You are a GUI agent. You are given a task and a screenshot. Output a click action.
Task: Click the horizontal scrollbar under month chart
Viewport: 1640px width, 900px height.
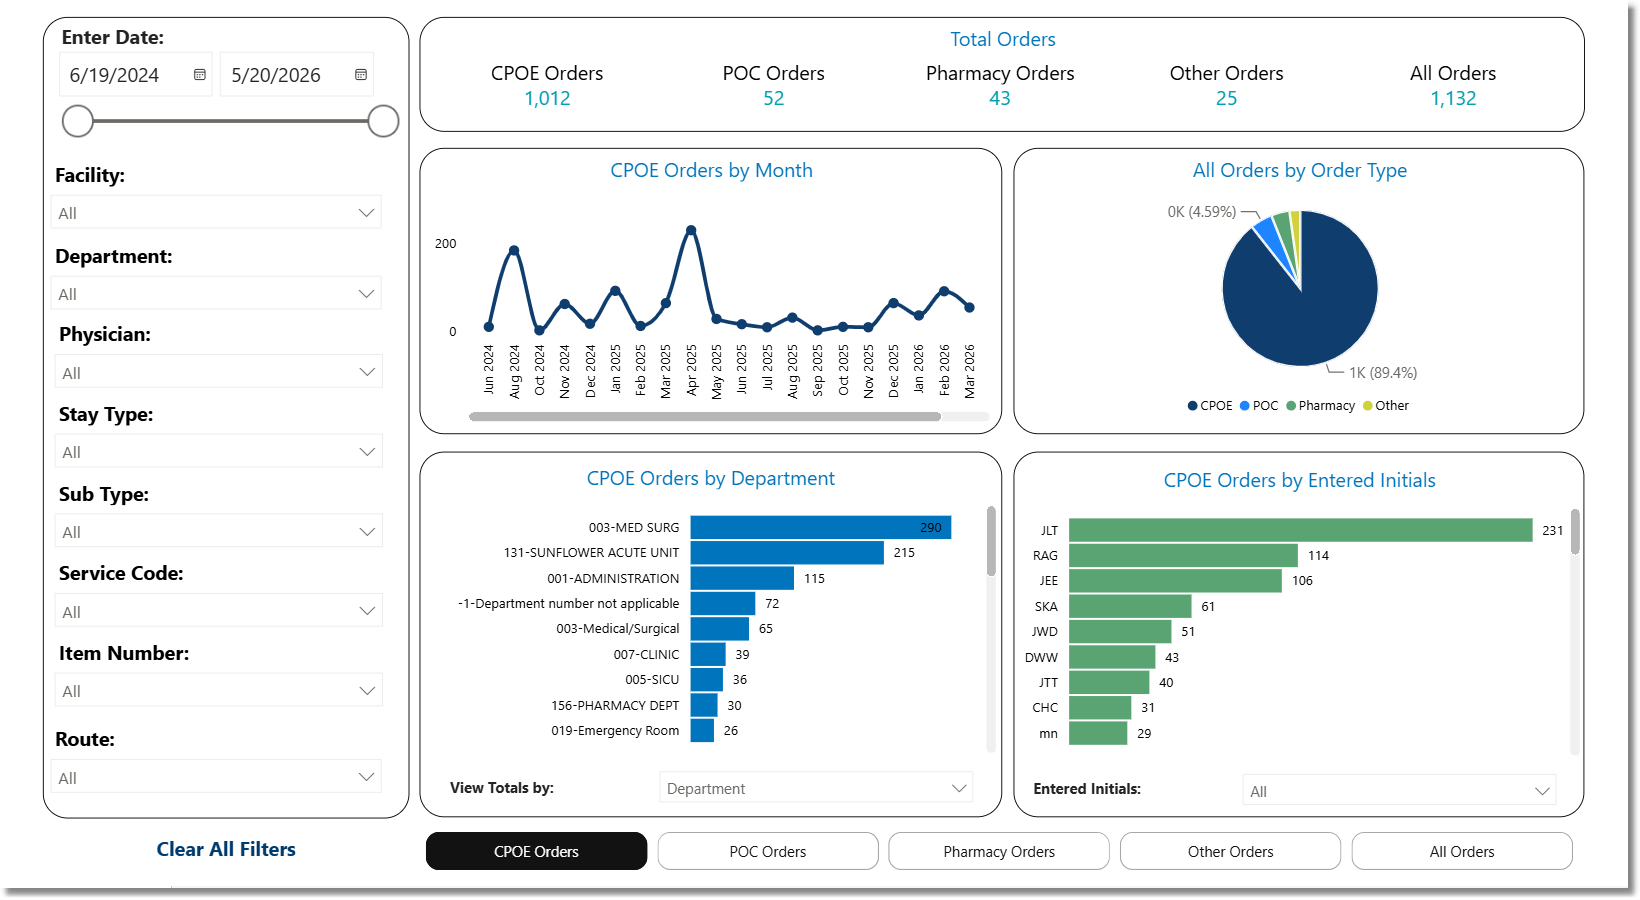[x=705, y=417]
